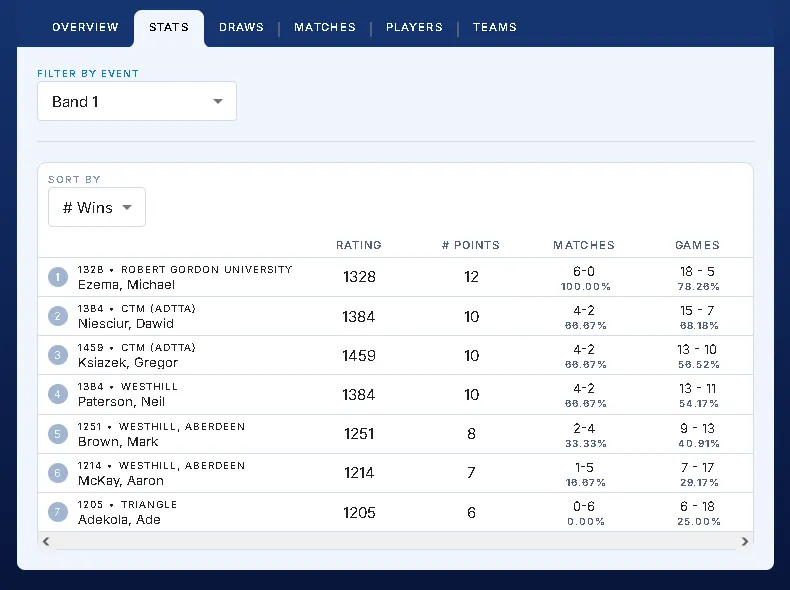Click the 1328 rating value
790x590 pixels.
pos(359,277)
